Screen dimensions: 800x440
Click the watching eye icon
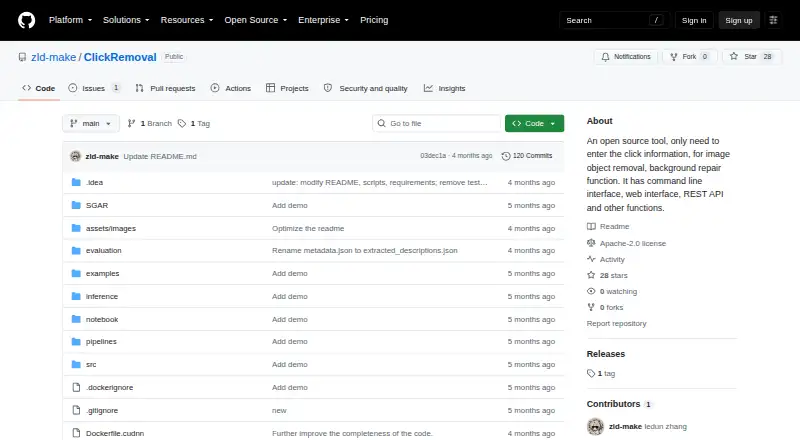(591, 291)
